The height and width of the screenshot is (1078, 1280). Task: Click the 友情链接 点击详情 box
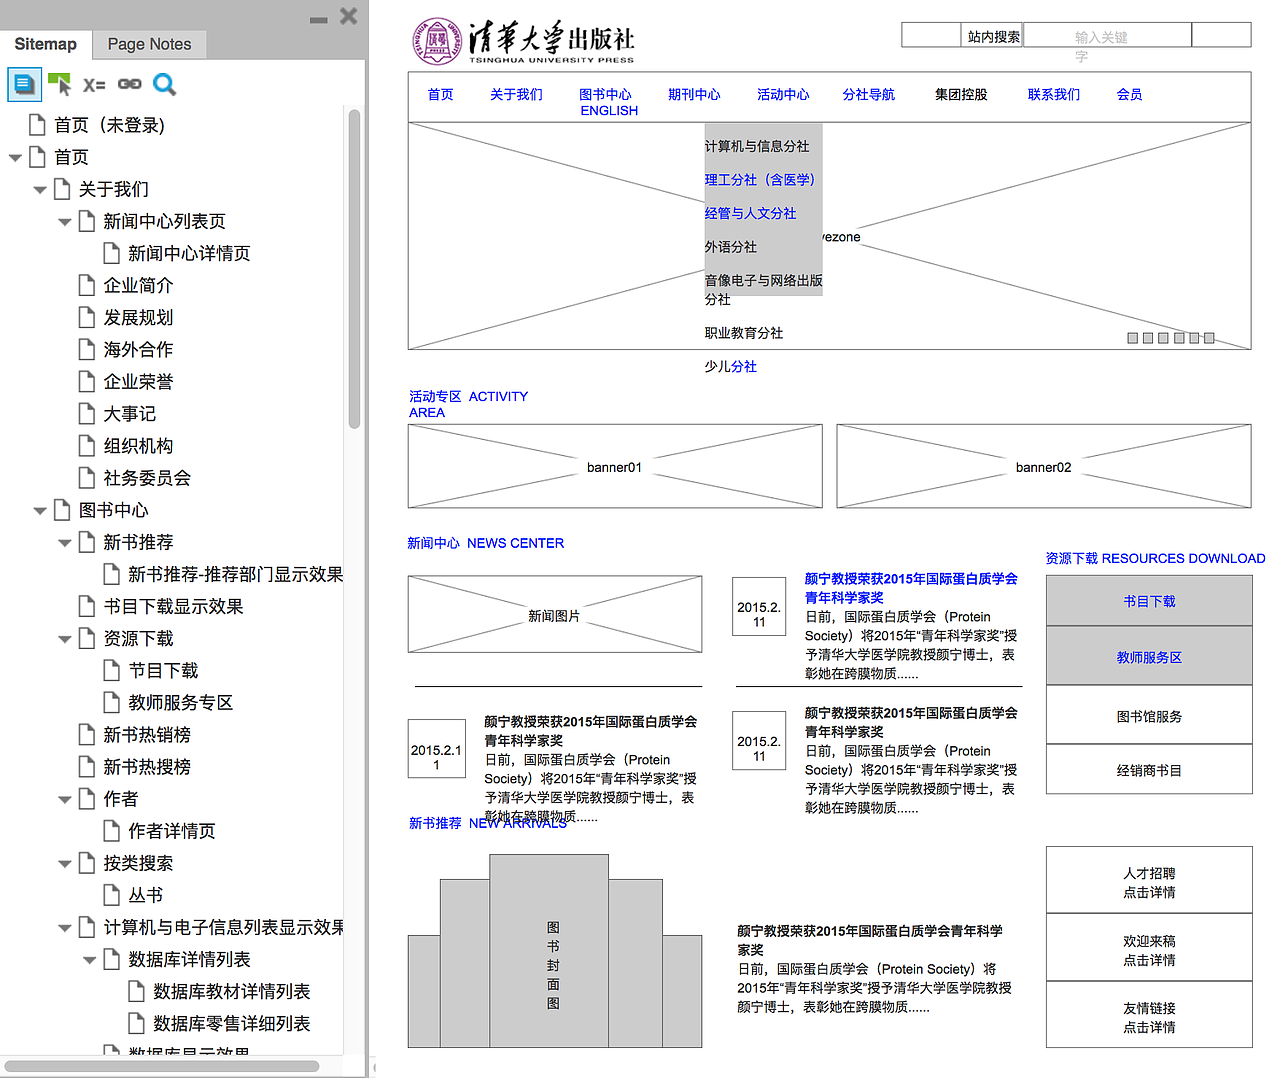coord(1149,1017)
